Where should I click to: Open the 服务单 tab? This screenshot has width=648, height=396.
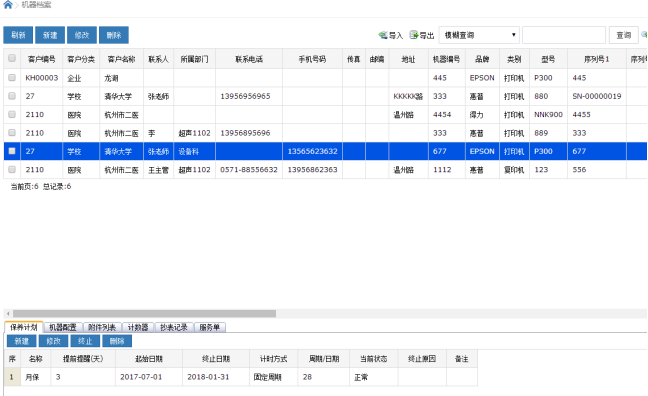coord(210,327)
